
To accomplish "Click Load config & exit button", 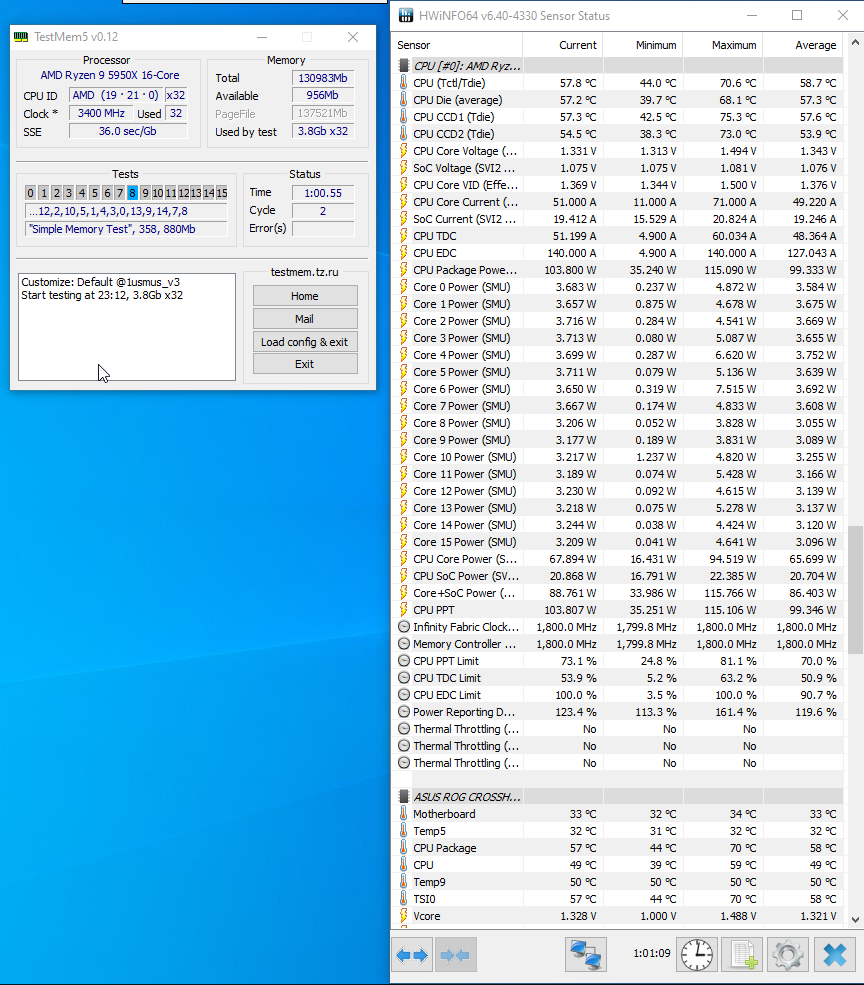I will [x=305, y=342].
